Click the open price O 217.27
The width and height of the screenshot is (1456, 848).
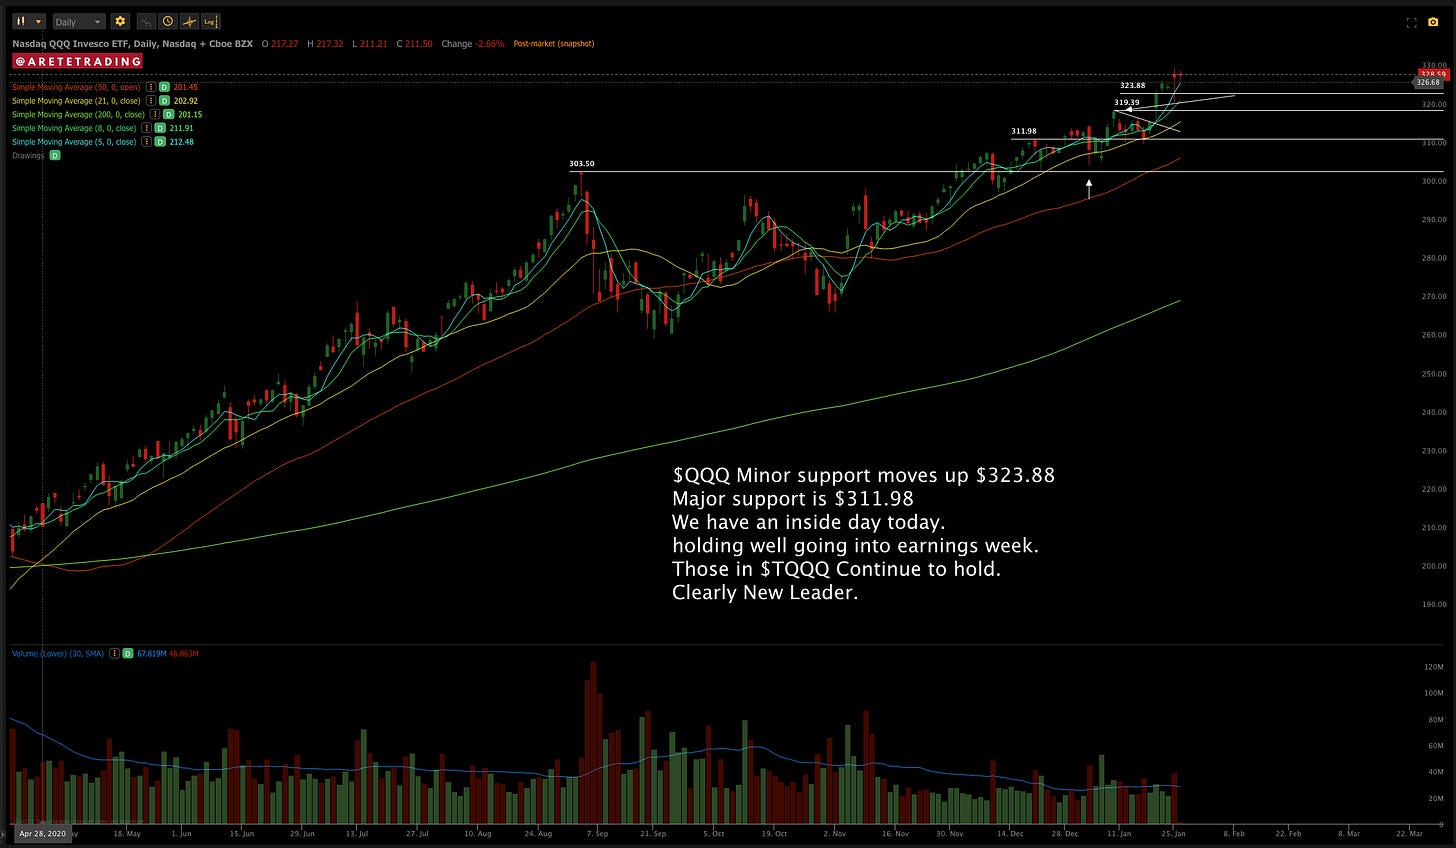280,44
